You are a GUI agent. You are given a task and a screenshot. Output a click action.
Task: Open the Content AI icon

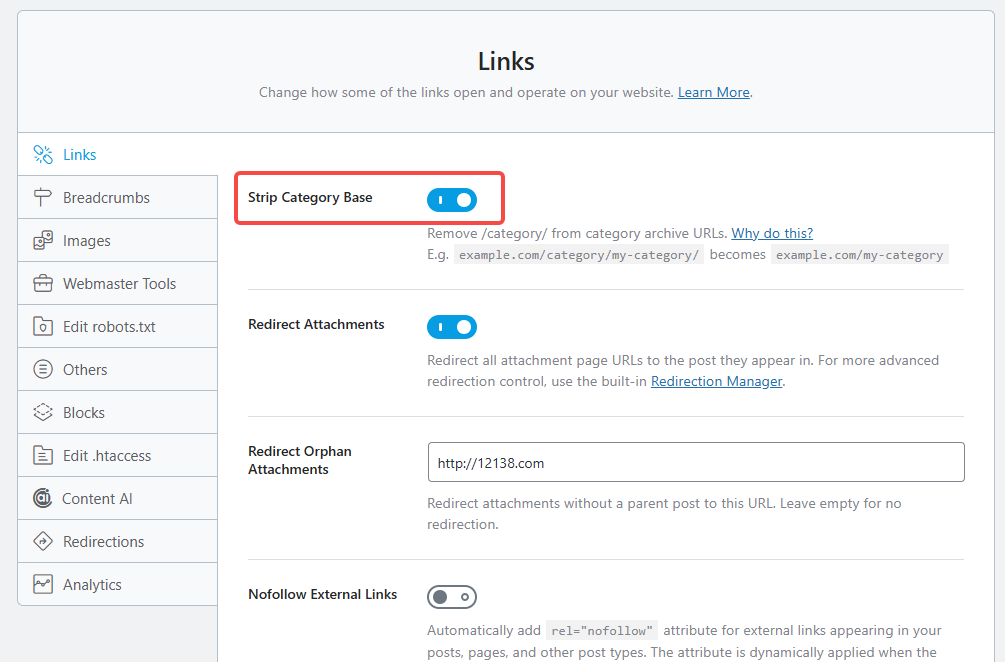[44, 497]
